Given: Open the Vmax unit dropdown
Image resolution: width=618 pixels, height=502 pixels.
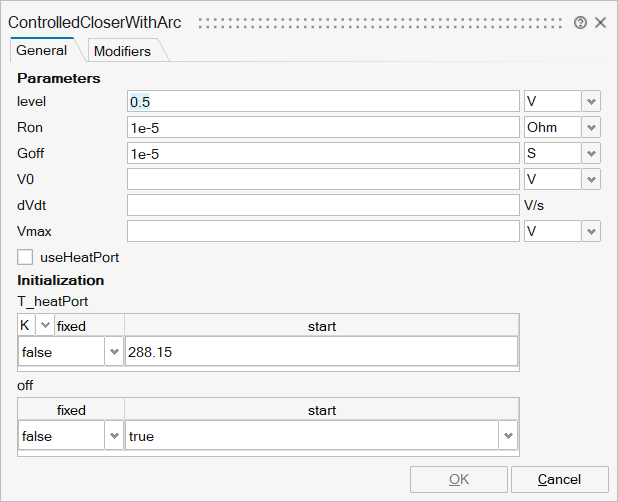Looking at the screenshot, I should click(591, 231).
